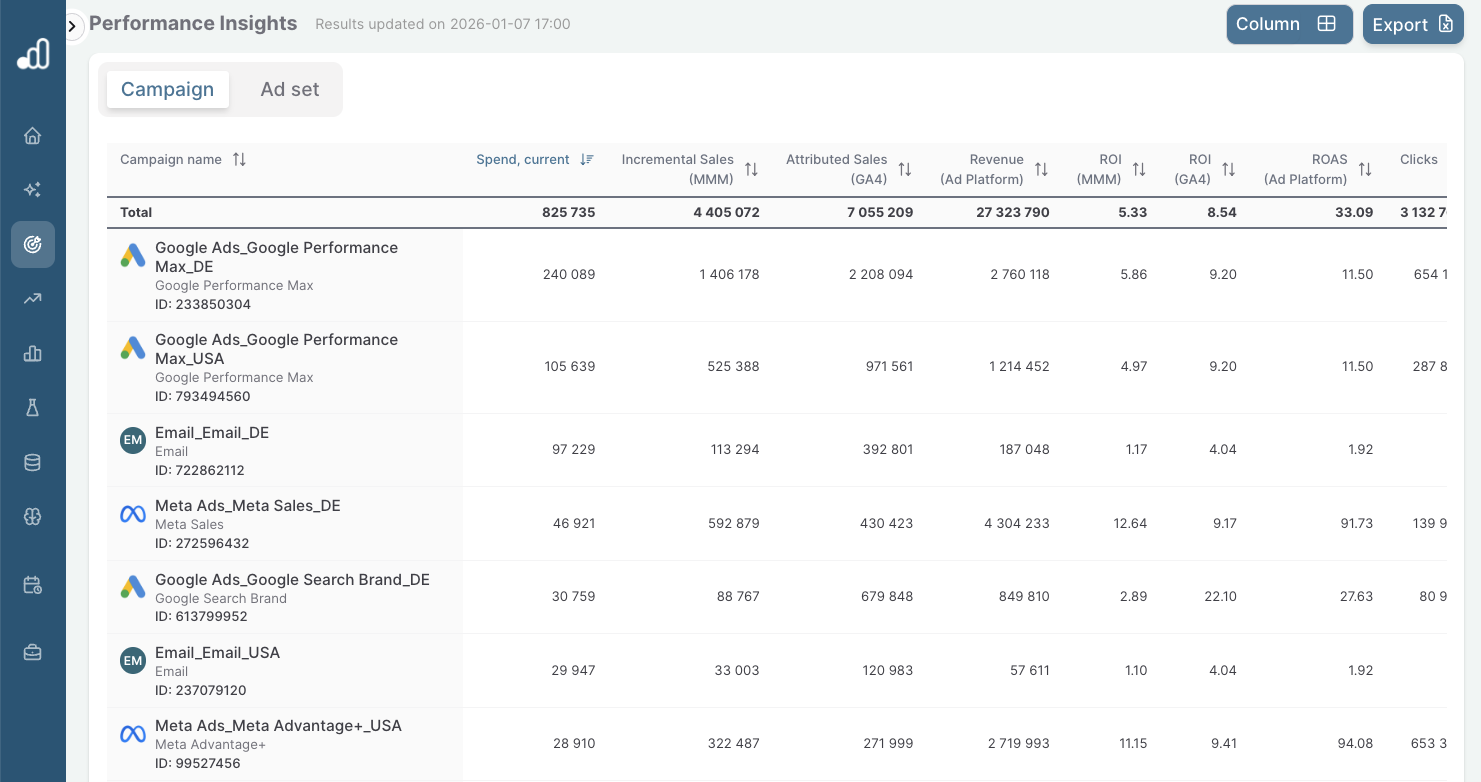The width and height of the screenshot is (1481, 782).
Task: Open the flask experiments icon
Action: click(x=32, y=407)
